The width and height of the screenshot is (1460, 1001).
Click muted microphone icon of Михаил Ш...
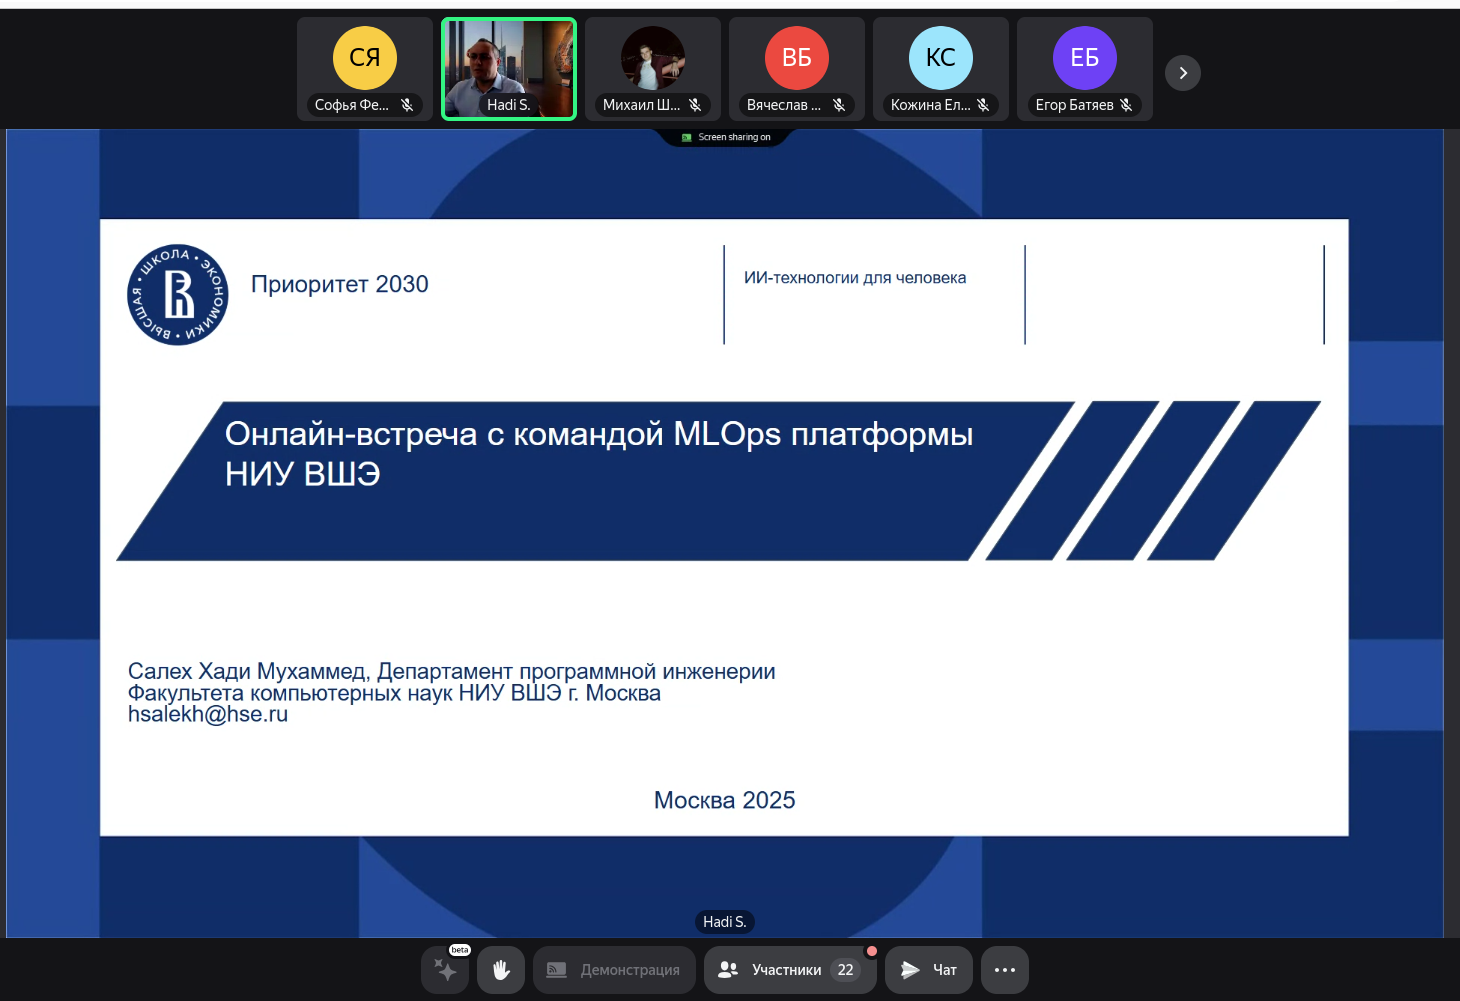(x=695, y=105)
